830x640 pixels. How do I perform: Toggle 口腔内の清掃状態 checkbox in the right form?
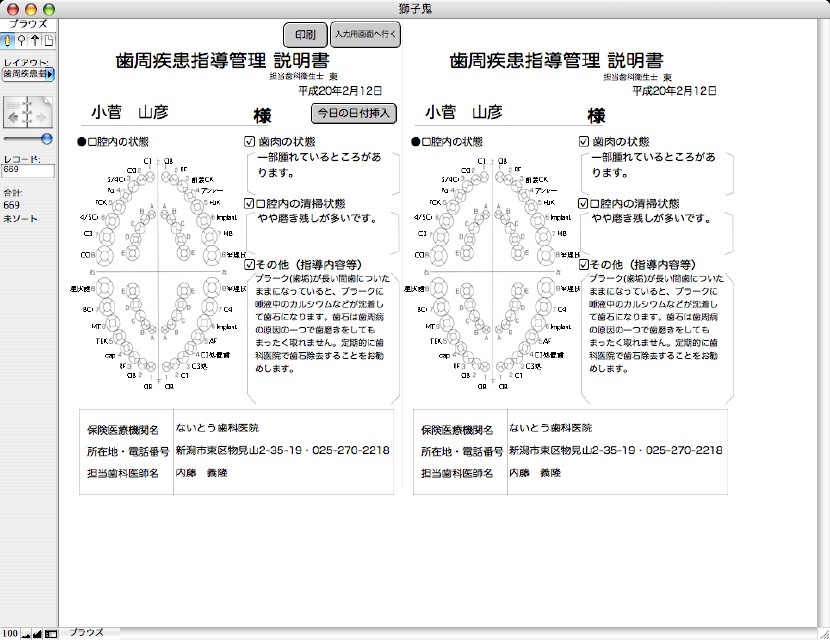tap(583, 203)
